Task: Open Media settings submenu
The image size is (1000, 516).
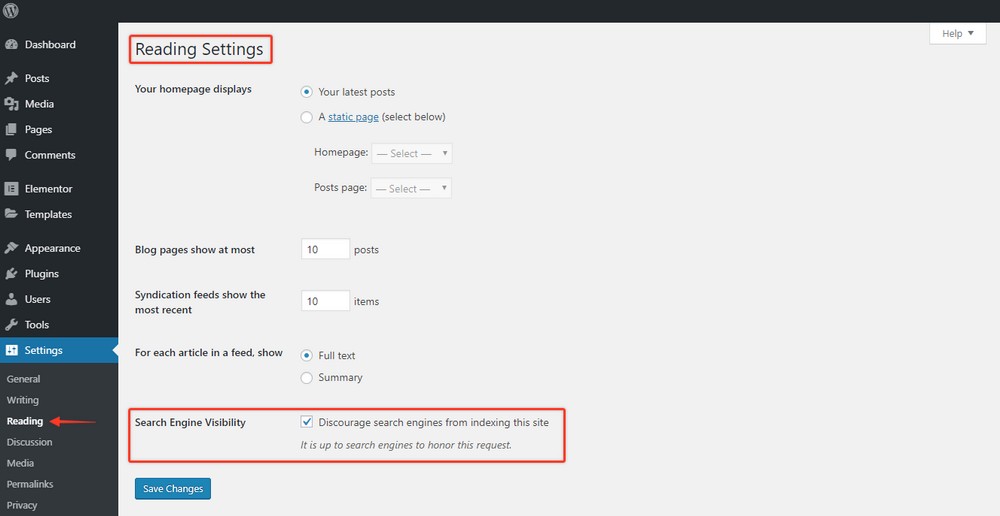Action: click(20, 463)
